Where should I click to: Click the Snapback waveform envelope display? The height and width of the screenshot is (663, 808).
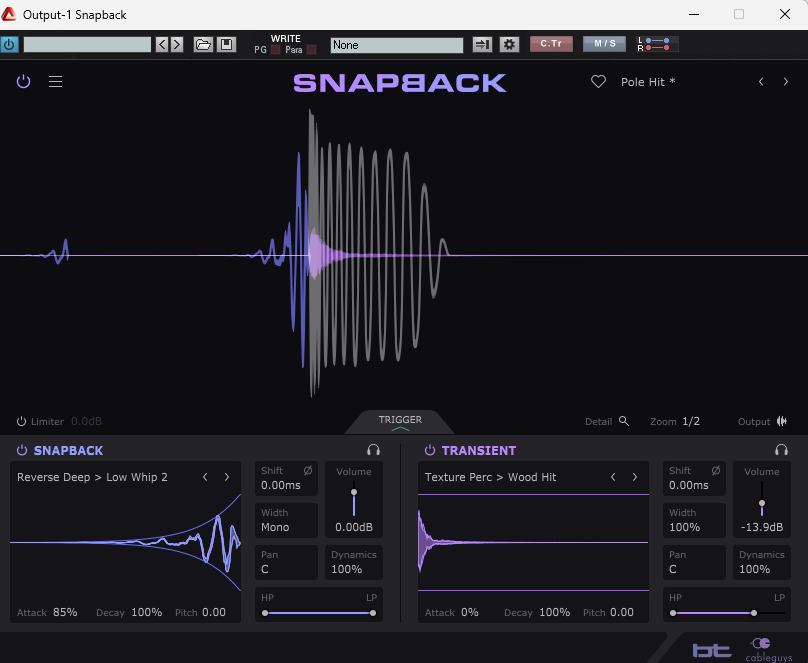coord(126,542)
